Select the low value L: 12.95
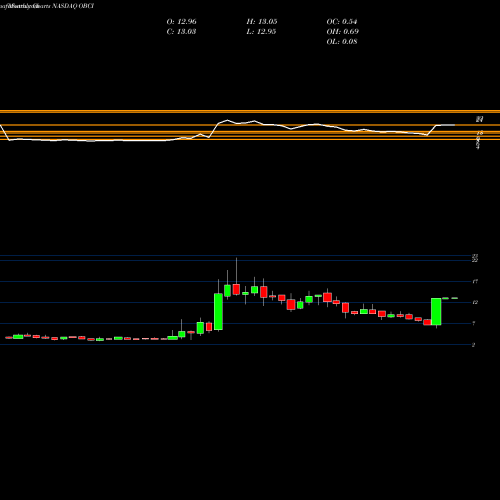Image resolution: width=500 pixels, height=500 pixels. pos(261,32)
